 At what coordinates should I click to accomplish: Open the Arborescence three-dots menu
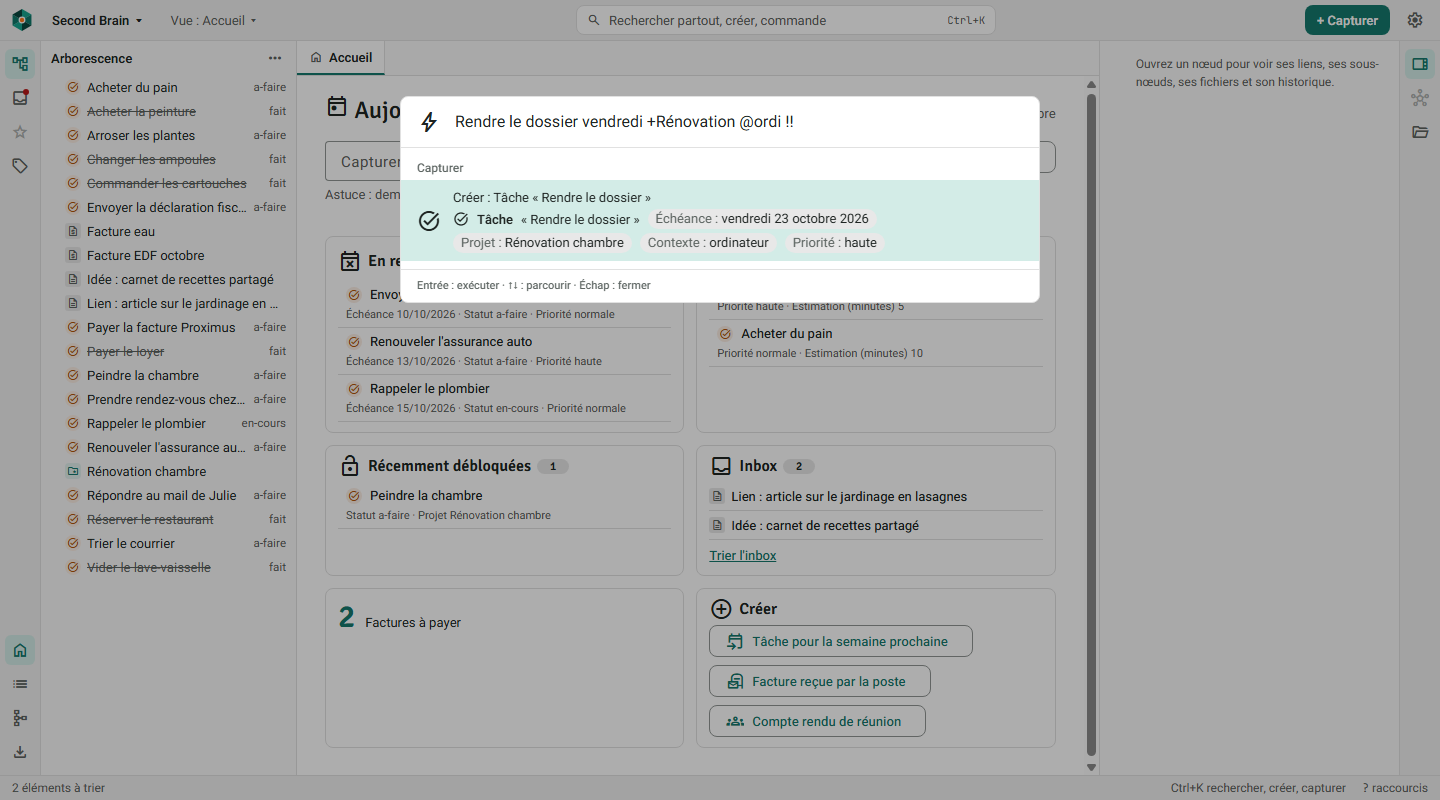[275, 58]
